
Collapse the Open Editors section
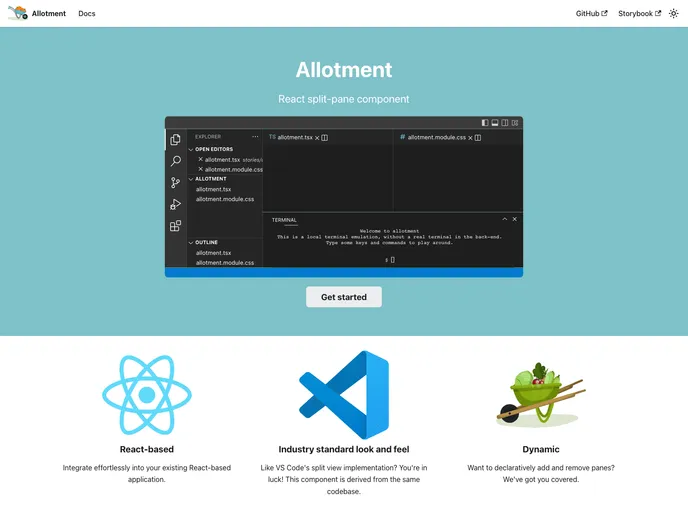(x=191, y=150)
